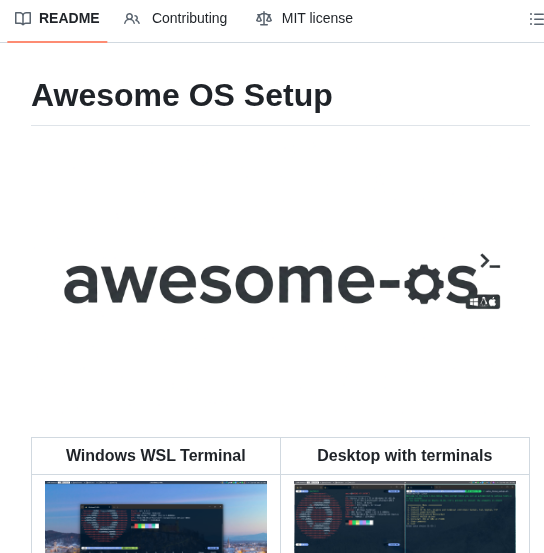
Task: Open the Desktop with terminals screenshot
Action: 405,517
